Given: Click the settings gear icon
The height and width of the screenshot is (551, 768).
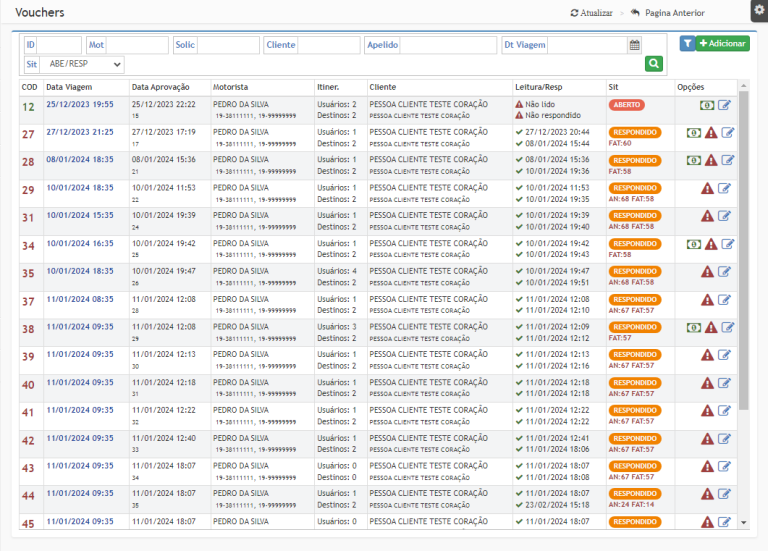Looking at the screenshot, I should pos(758,9).
